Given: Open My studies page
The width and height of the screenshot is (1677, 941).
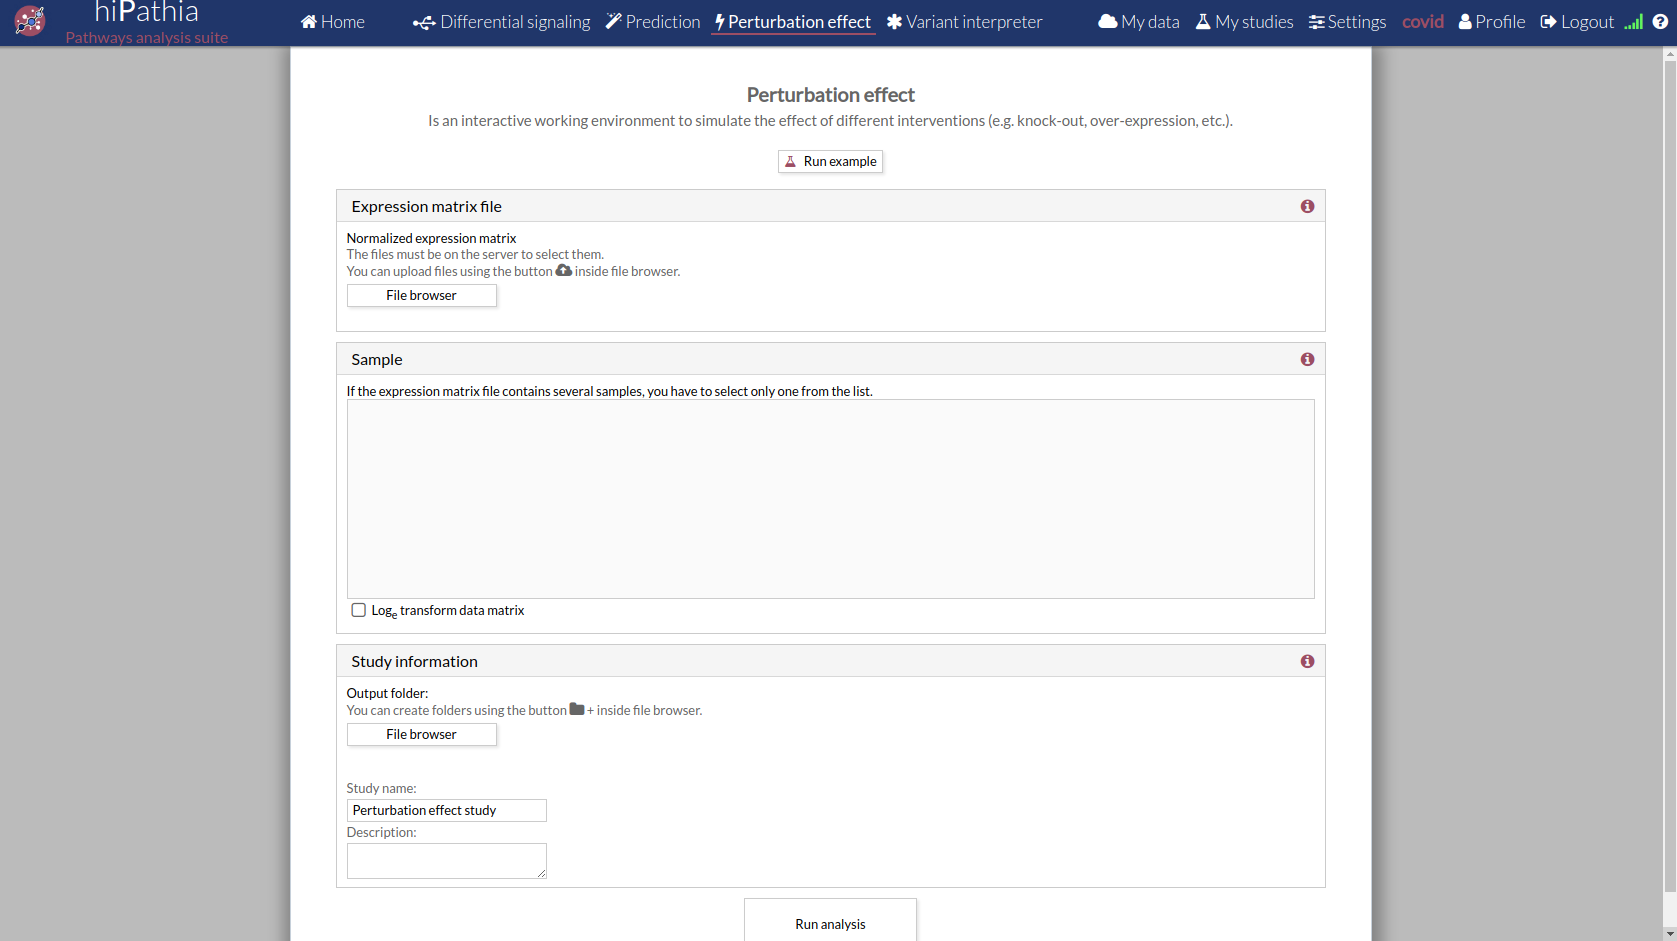Looking at the screenshot, I should click(1244, 22).
